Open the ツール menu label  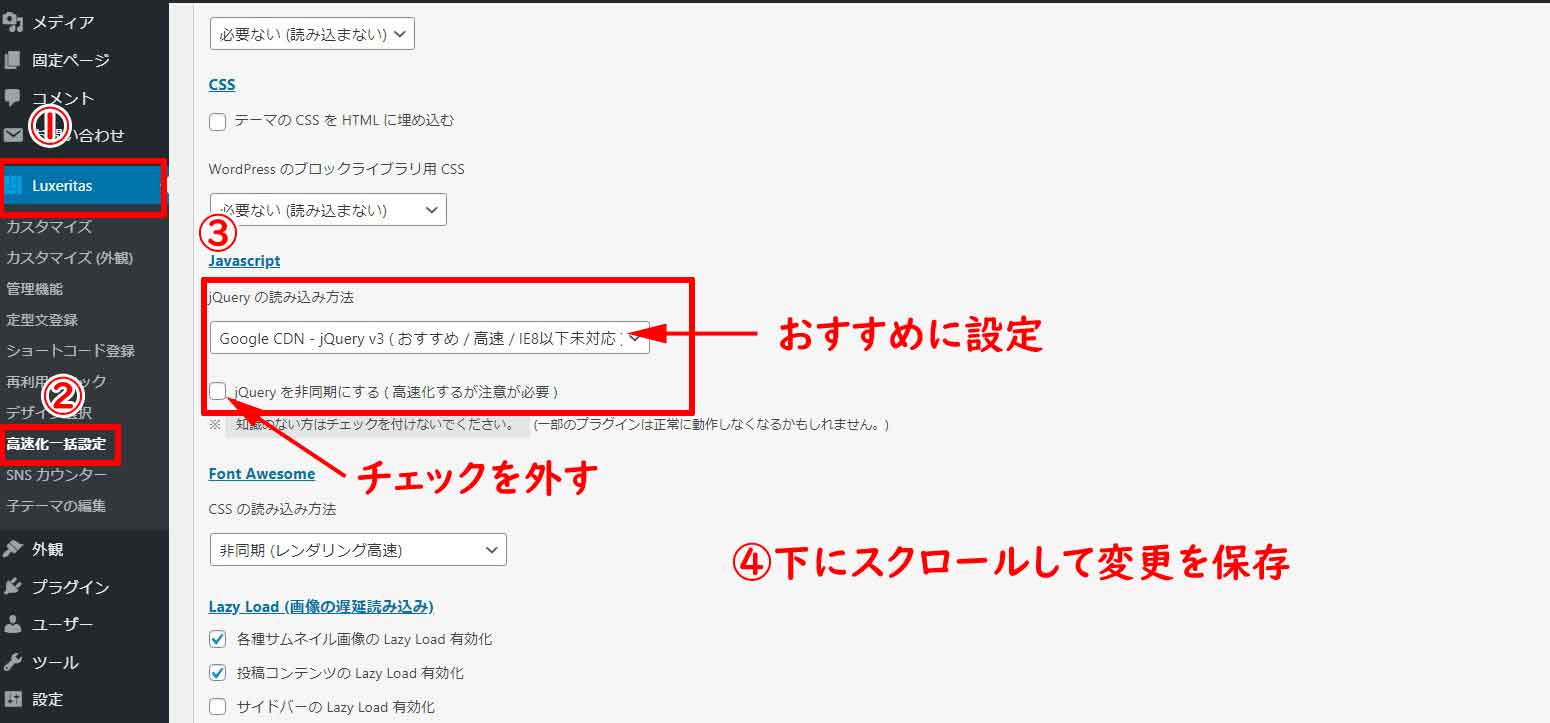tap(55, 662)
